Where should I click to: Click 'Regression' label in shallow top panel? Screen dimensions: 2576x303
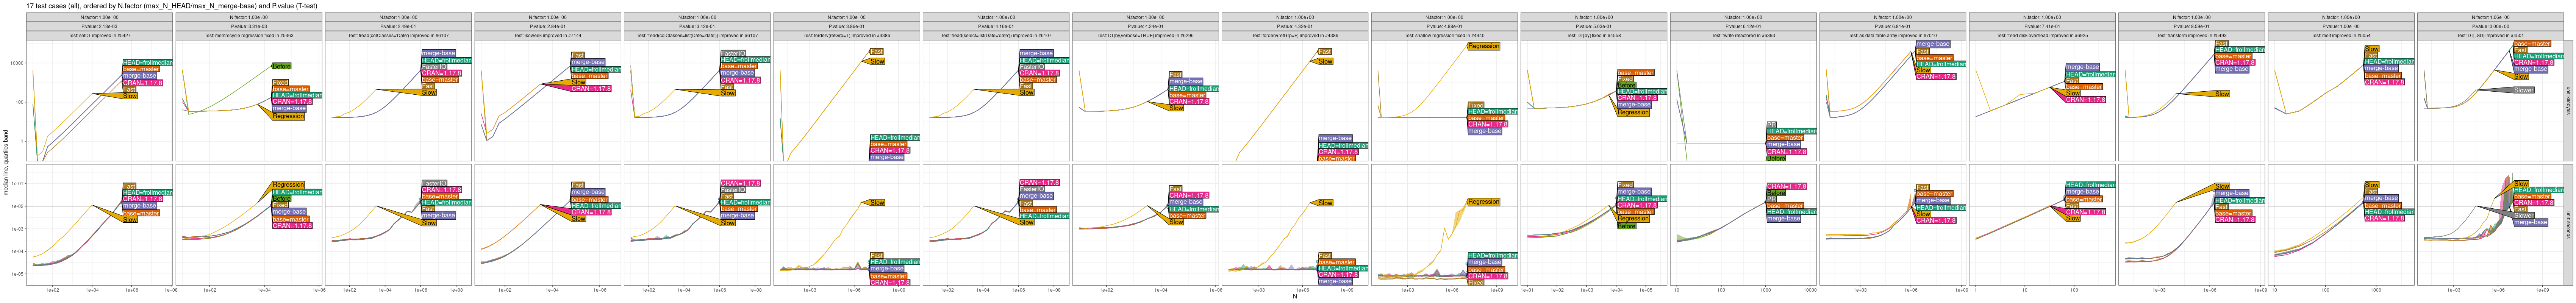1483,46
